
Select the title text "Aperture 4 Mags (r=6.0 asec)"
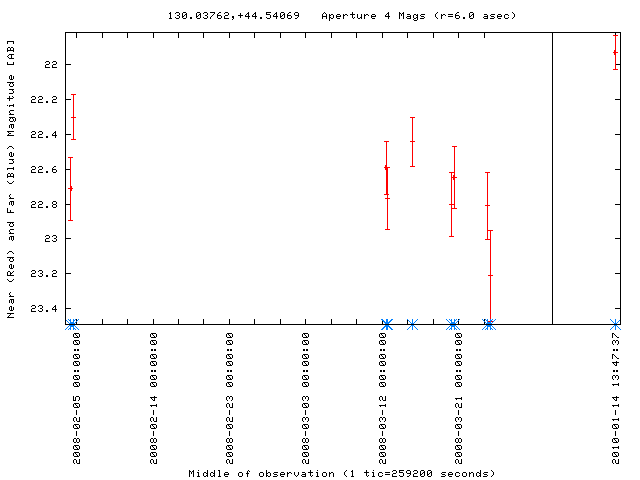[x=418, y=16]
